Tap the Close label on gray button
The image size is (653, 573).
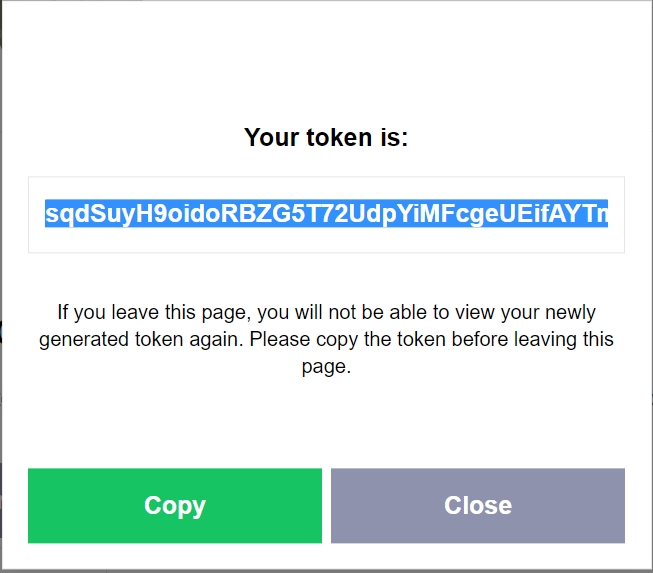pos(477,505)
